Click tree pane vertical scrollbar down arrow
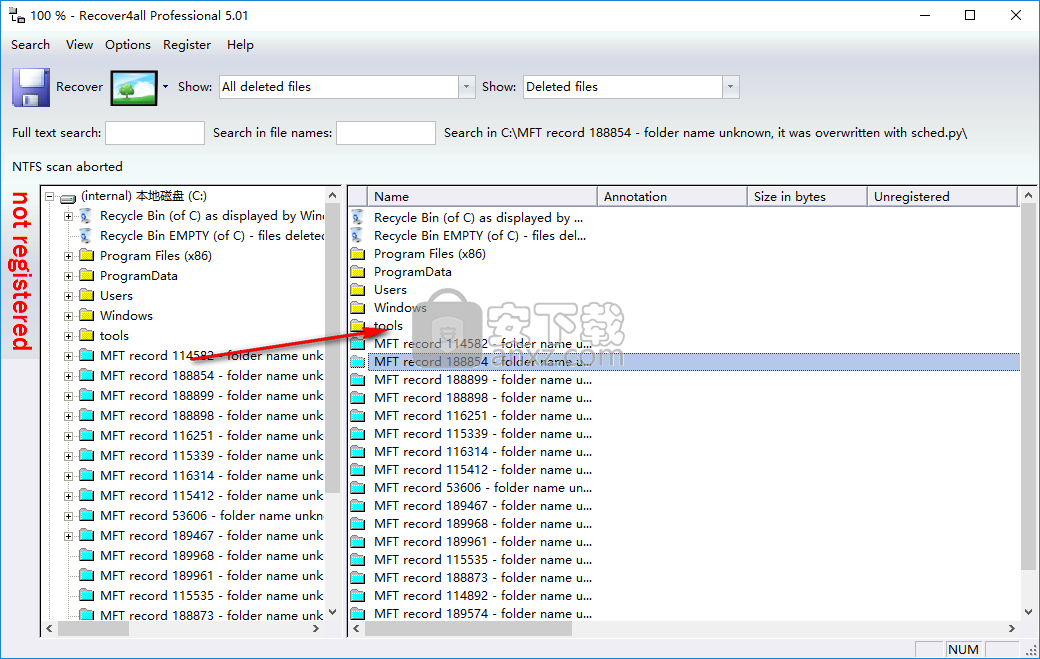Screen dimensions: 1040x659 [333, 611]
